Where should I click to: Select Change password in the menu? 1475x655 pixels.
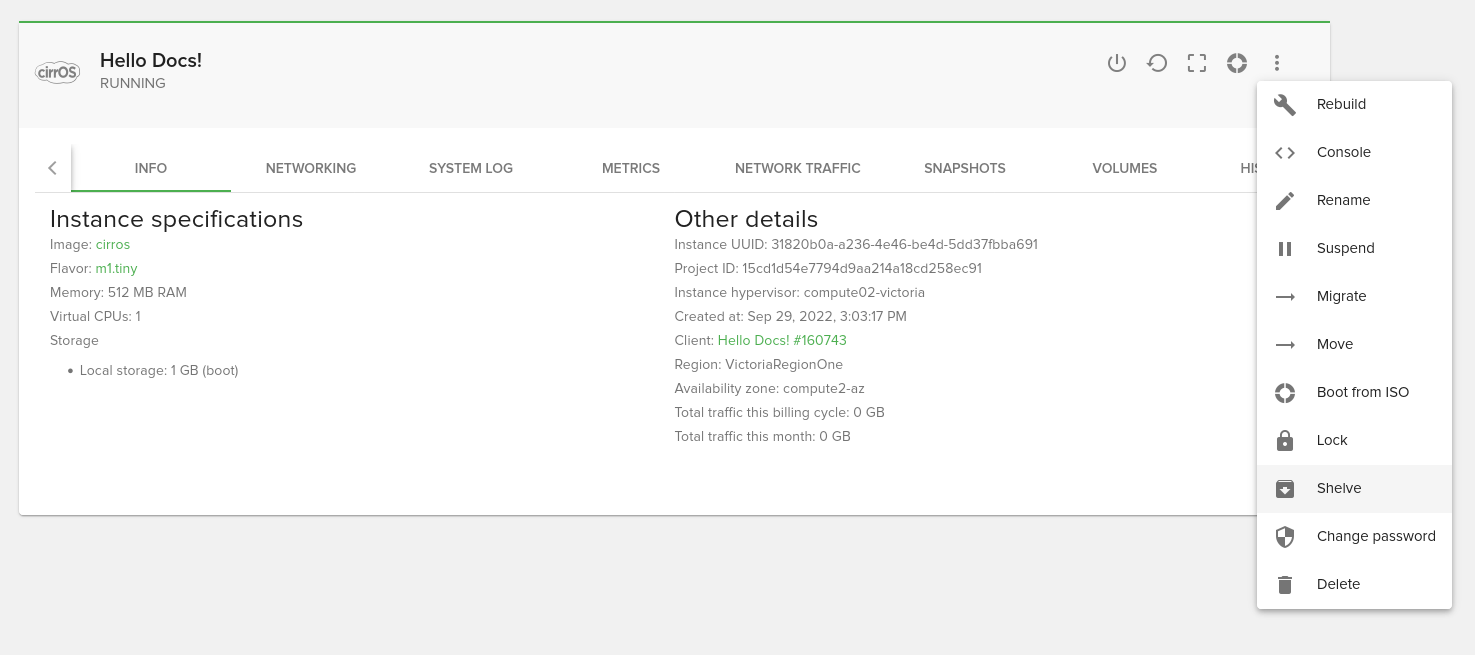[x=1375, y=536]
